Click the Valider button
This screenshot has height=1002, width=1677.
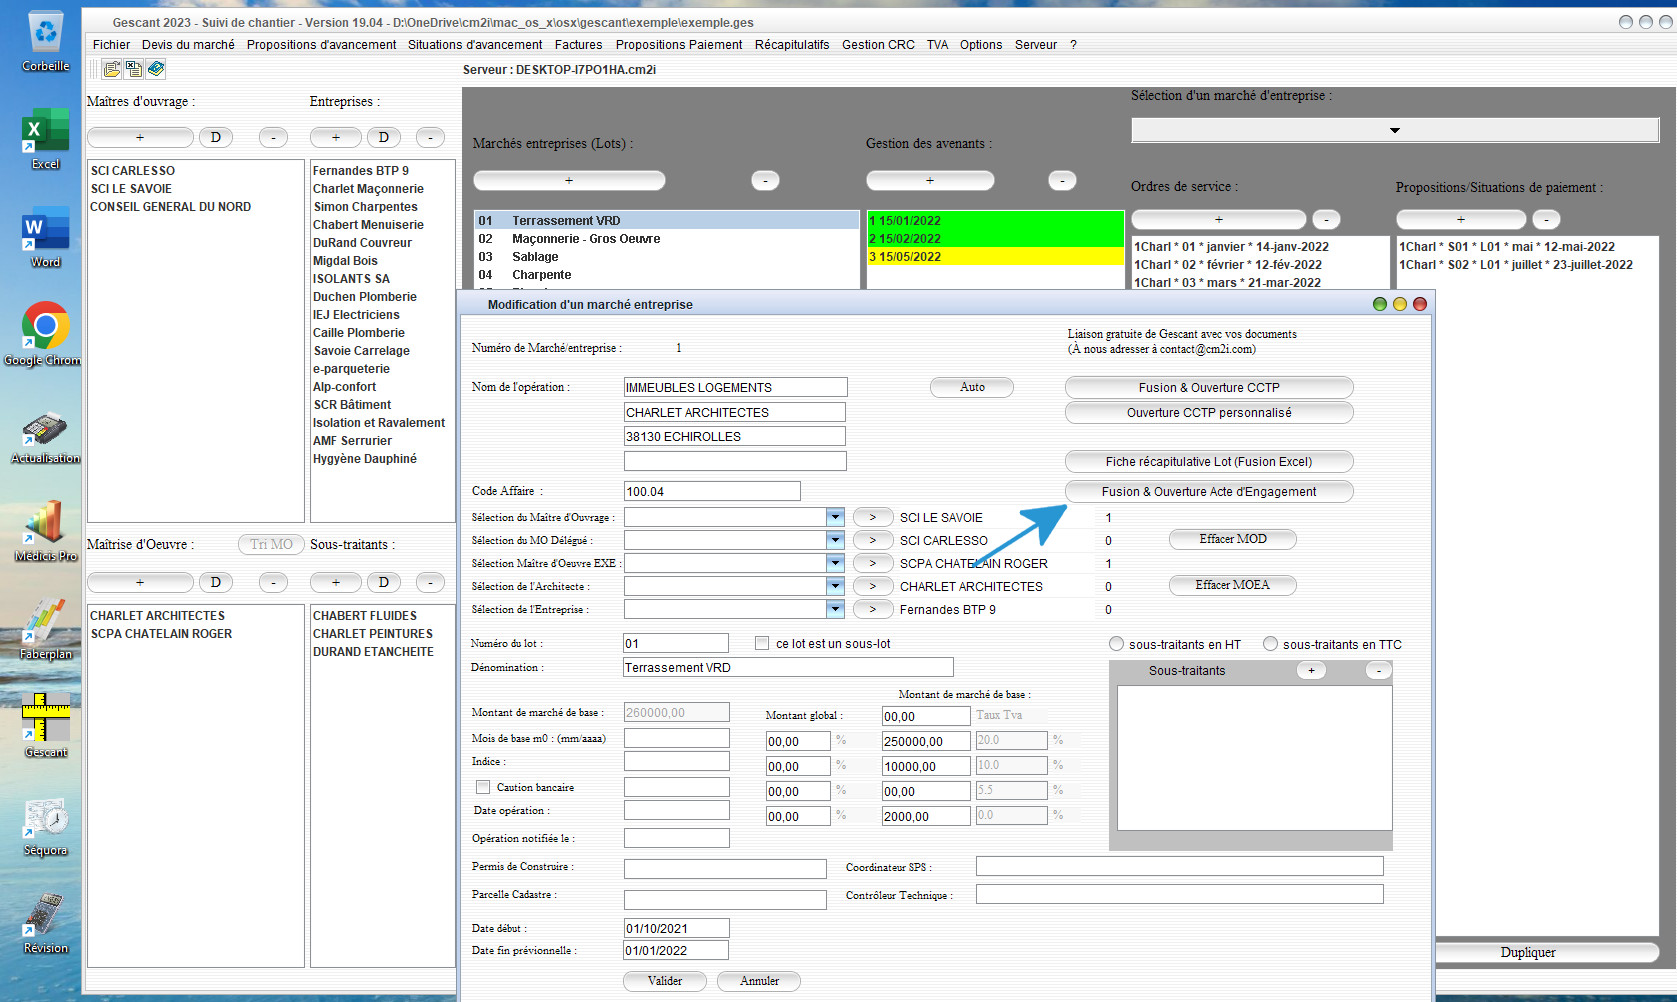[x=665, y=981]
